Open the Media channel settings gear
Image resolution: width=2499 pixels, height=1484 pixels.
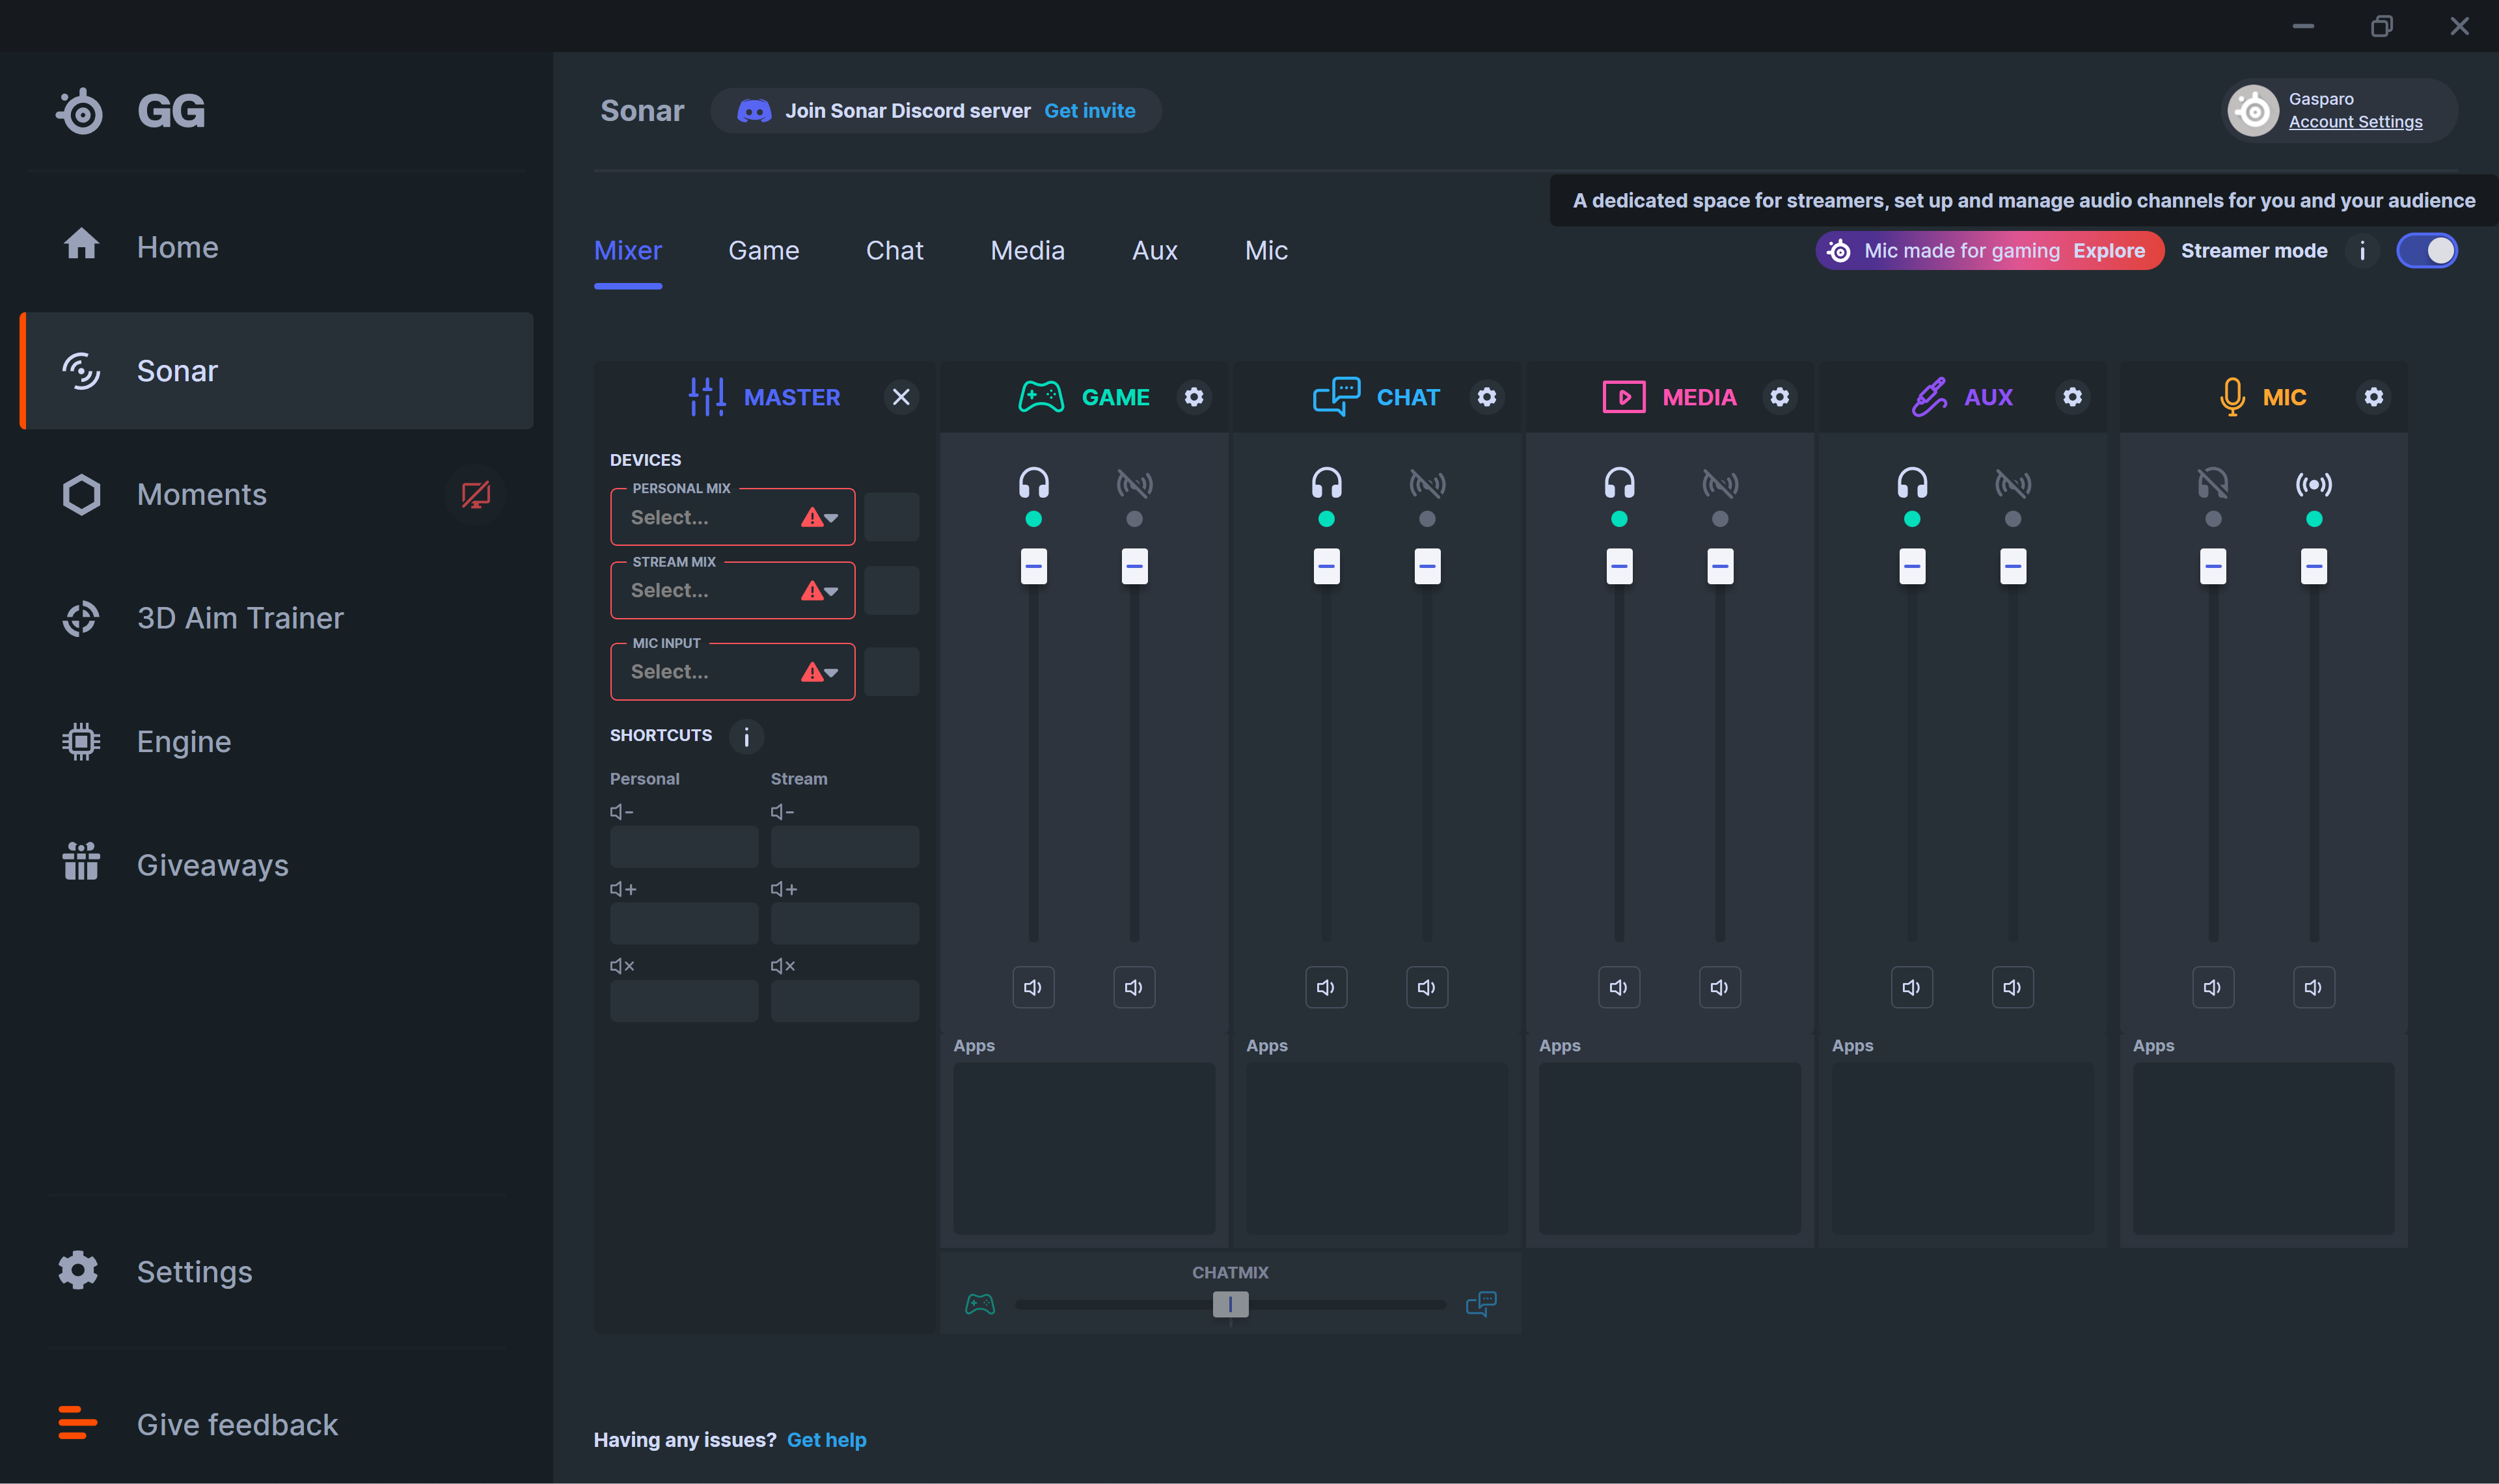pyautogui.click(x=1780, y=397)
